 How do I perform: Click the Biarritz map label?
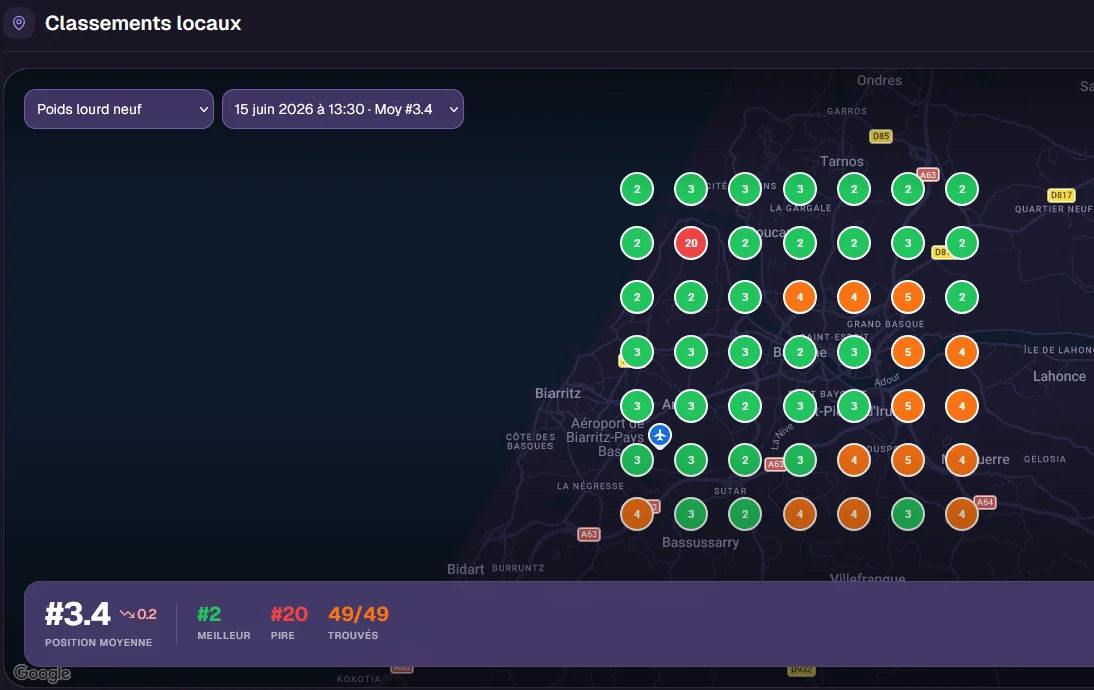(557, 393)
